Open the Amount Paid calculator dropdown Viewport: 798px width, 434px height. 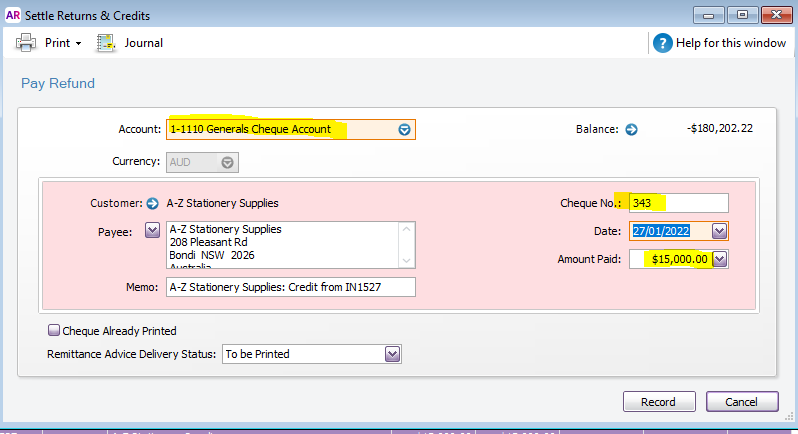point(719,259)
